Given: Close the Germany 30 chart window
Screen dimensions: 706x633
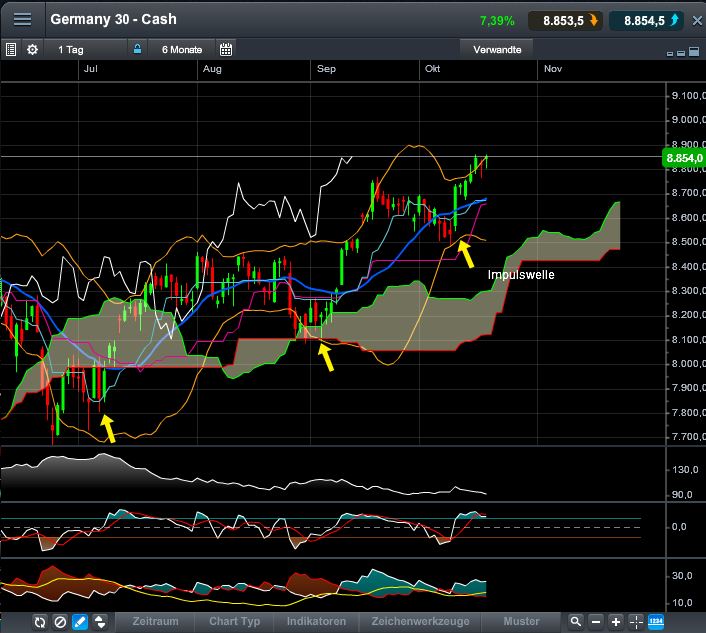Looking at the screenshot, I should click(x=697, y=21).
